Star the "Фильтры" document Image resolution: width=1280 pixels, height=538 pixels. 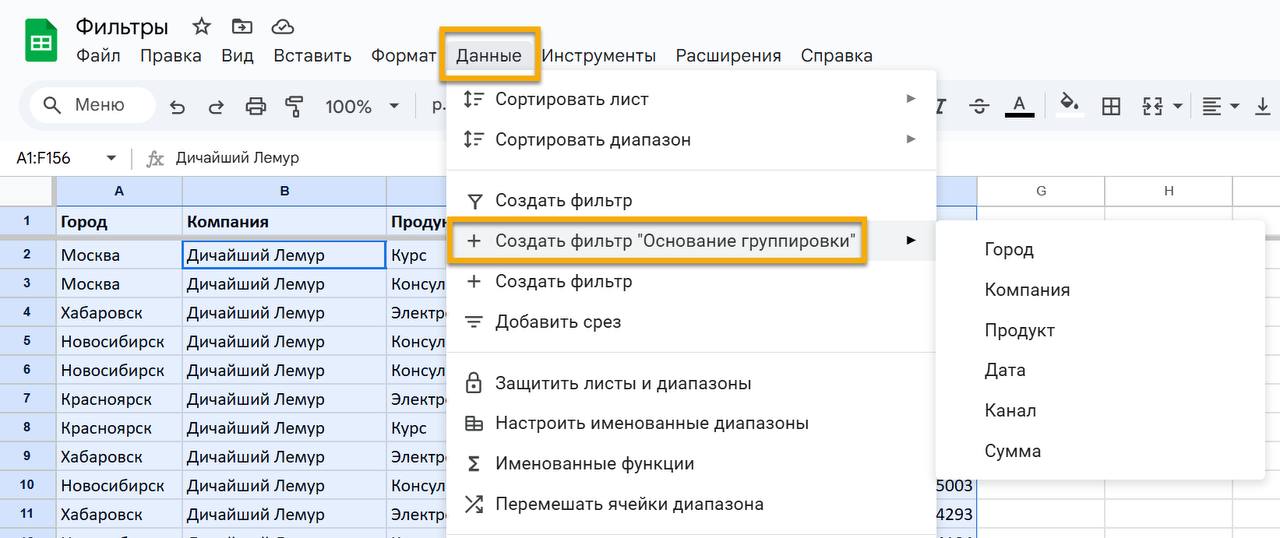point(201,27)
